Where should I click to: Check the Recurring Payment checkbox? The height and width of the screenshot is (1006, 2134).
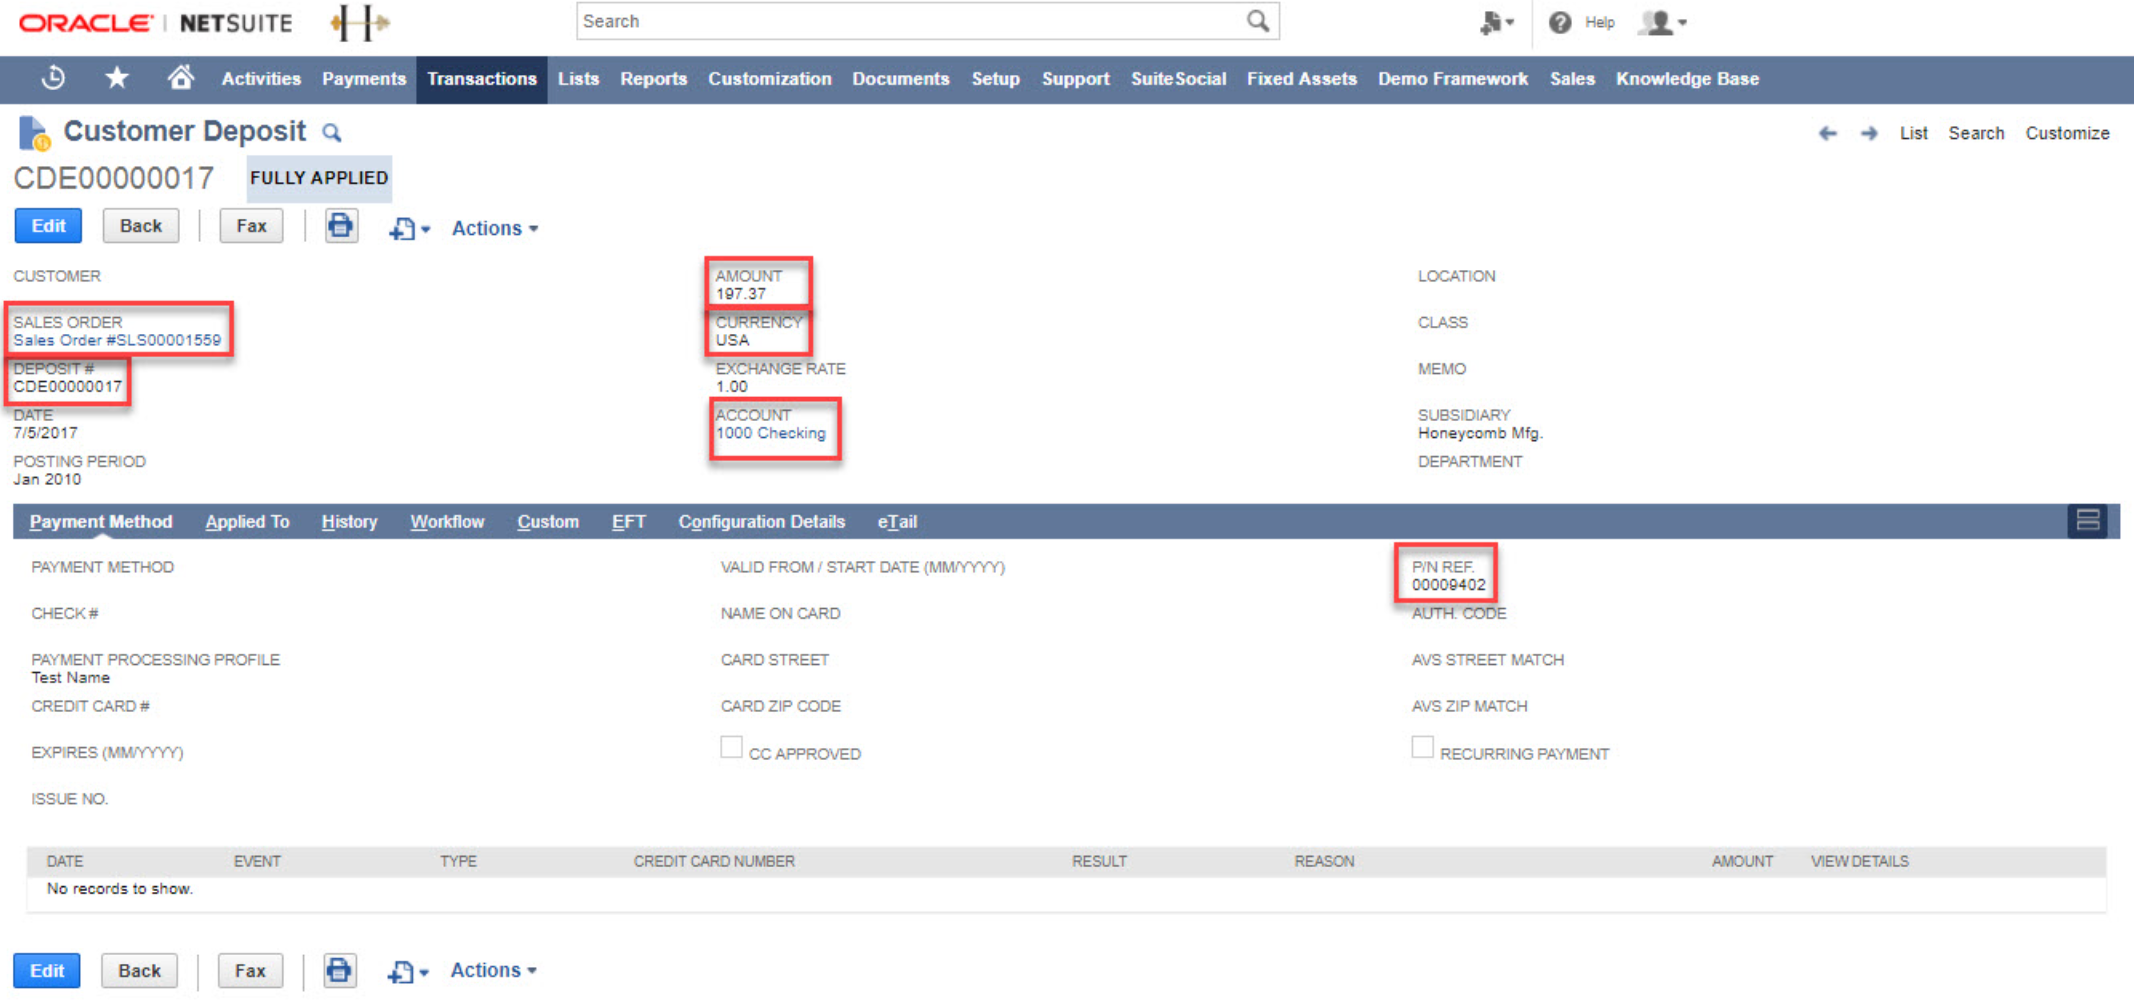1422,748
